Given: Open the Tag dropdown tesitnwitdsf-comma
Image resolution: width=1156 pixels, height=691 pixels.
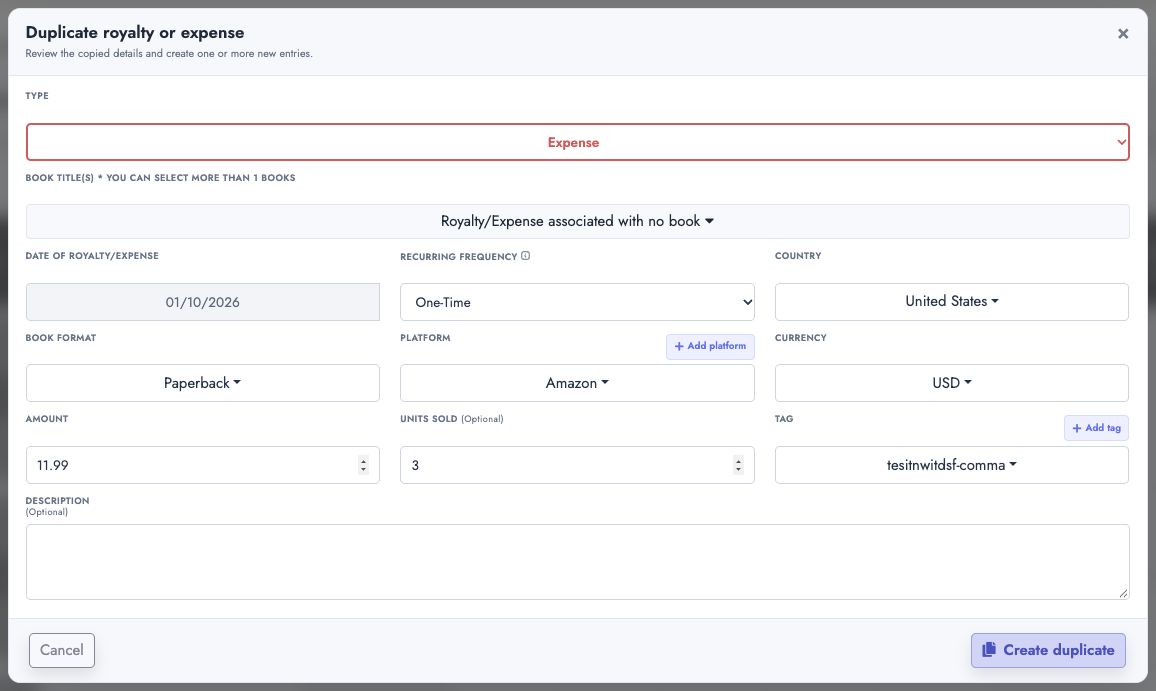Looking at the screenshot, I should coord(951,465).
